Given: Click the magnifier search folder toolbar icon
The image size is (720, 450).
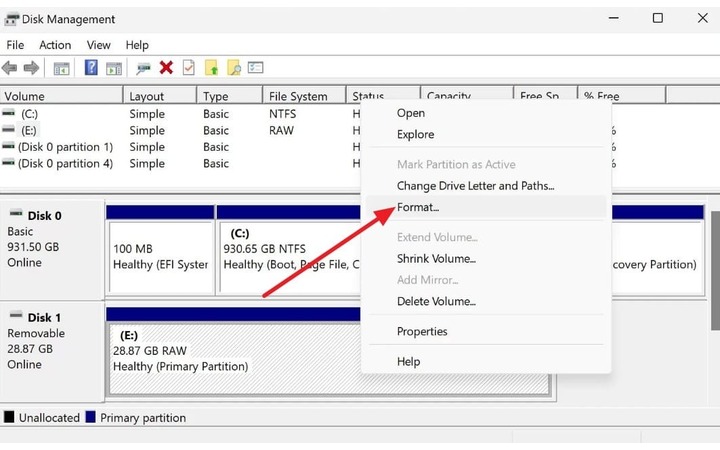Looking at the screenshot, I should tap(234, 68).
